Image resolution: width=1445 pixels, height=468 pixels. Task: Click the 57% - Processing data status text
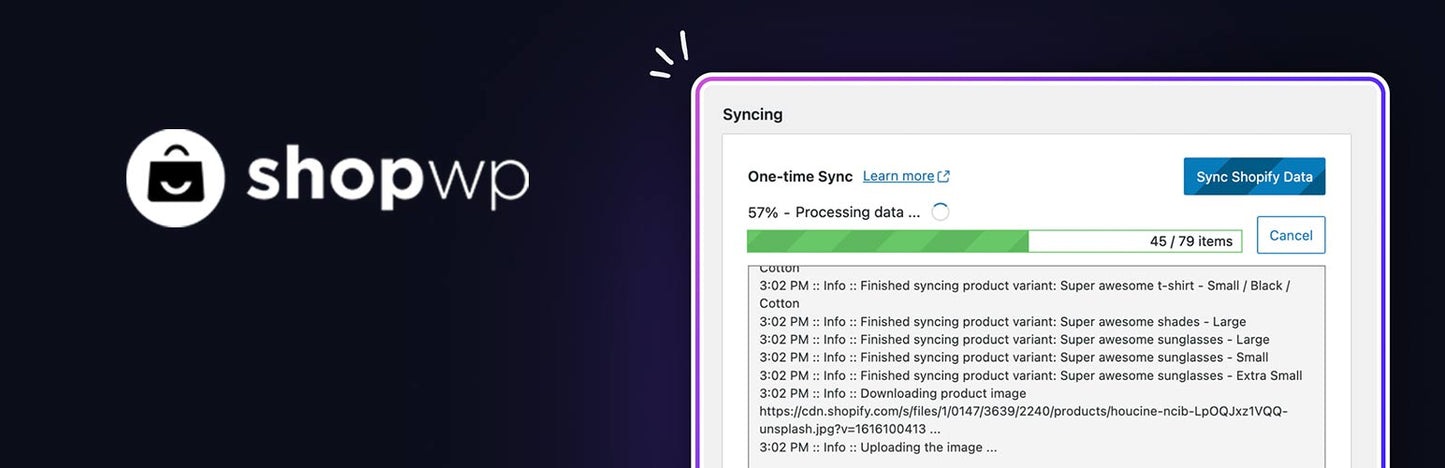pos(834,212)
